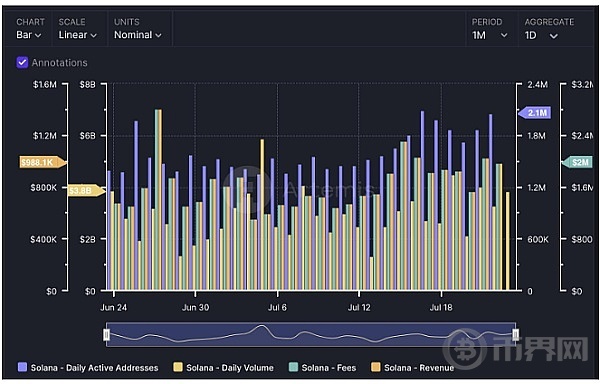The height and width of the screenshot is (384, 600).
Task: Open the Scale dropdown showing Linear
Action: pyautogui.click(x=77, y=35)
